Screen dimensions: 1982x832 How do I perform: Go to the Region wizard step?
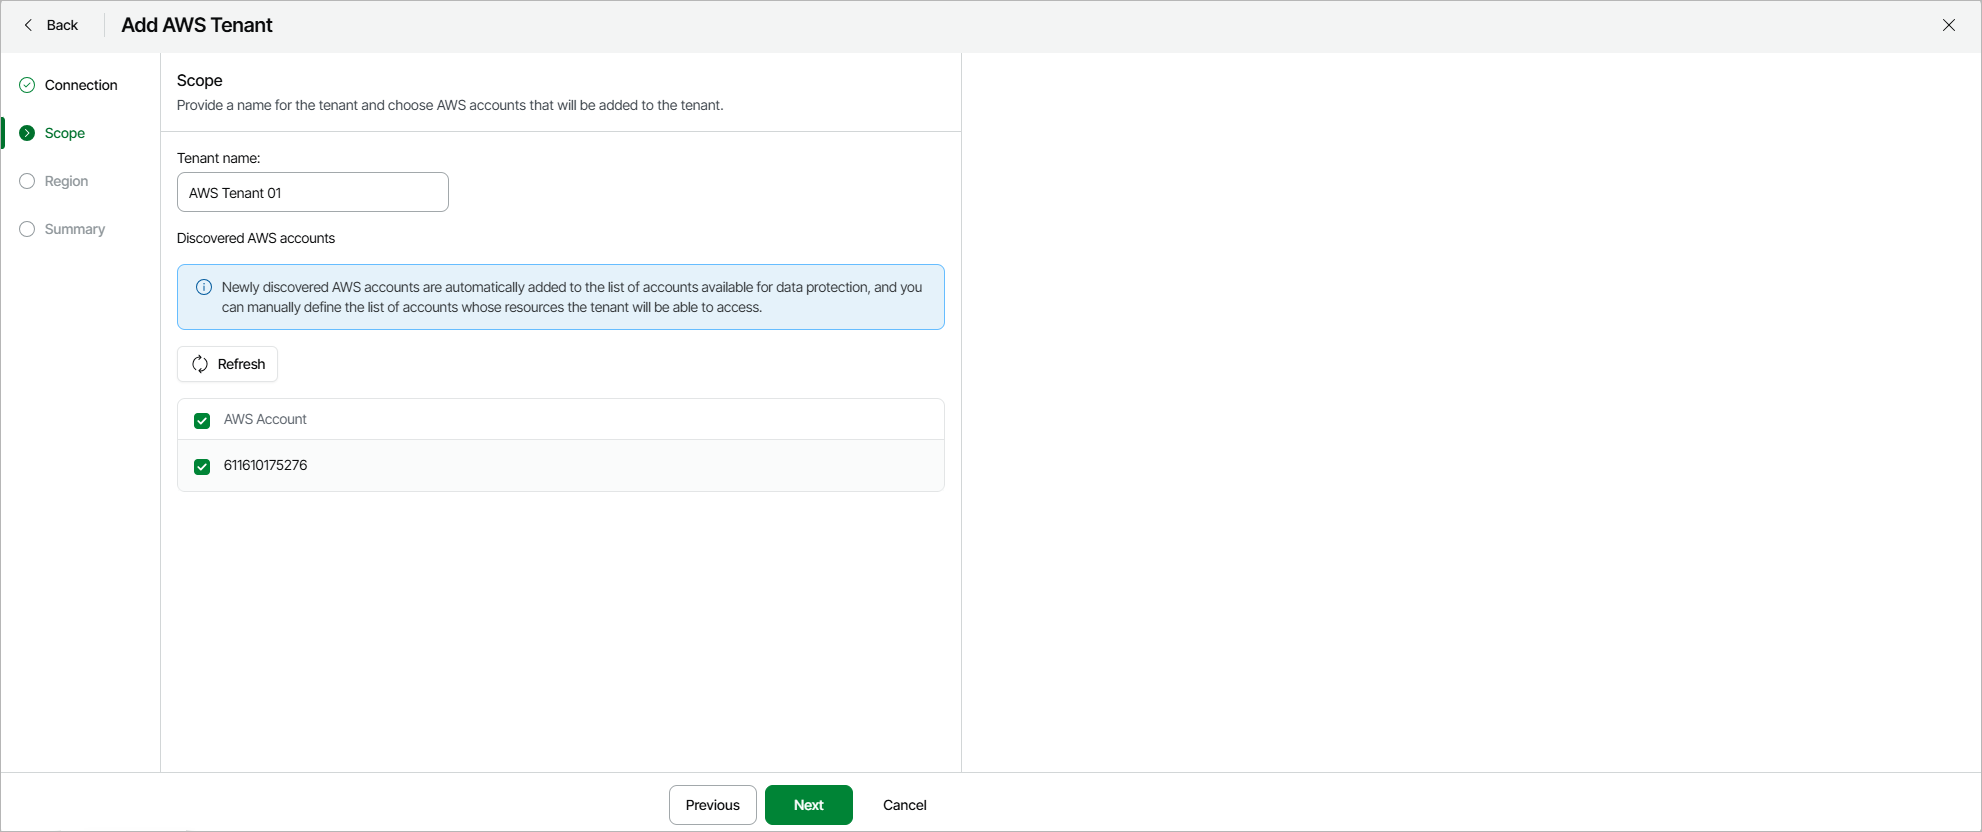pyautogui.click(x=66, y=181)
